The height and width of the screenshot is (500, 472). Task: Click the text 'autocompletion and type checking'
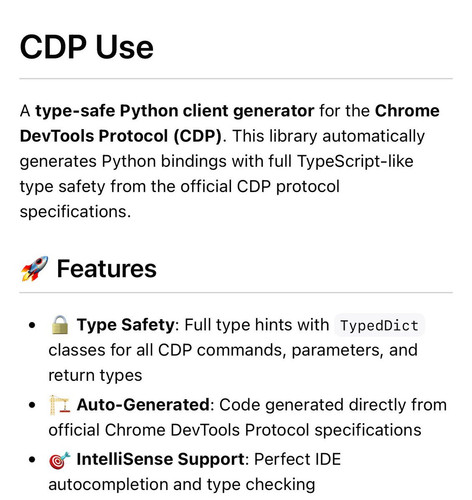182,484
